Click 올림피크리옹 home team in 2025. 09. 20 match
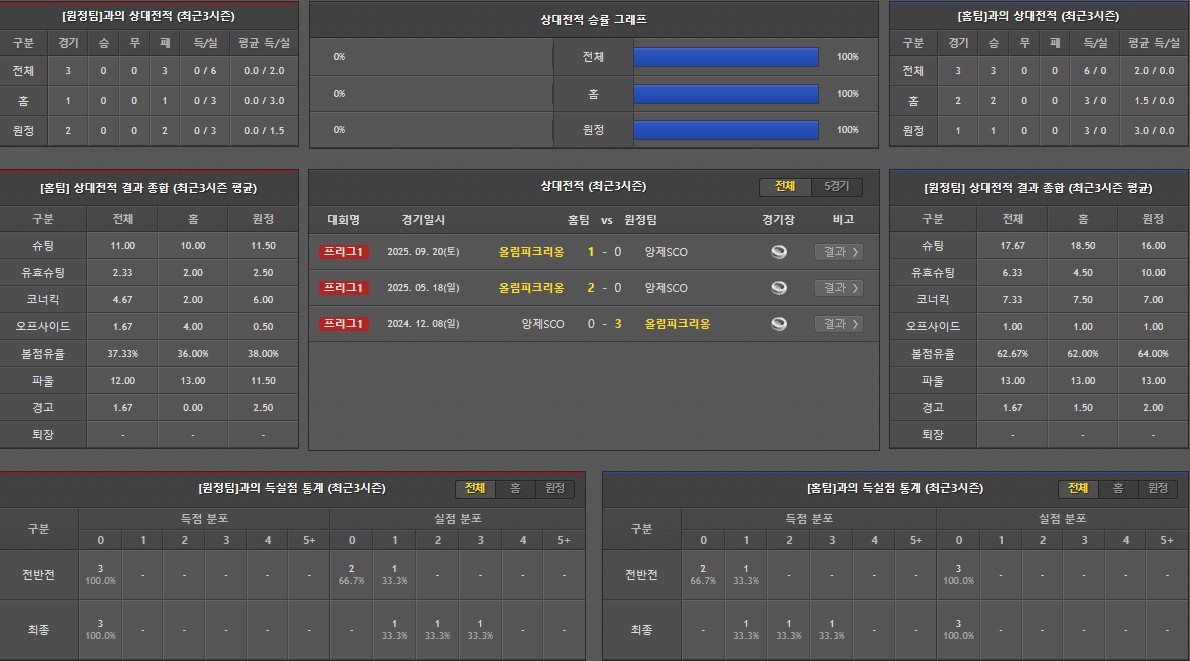 (x=531, y=252)
